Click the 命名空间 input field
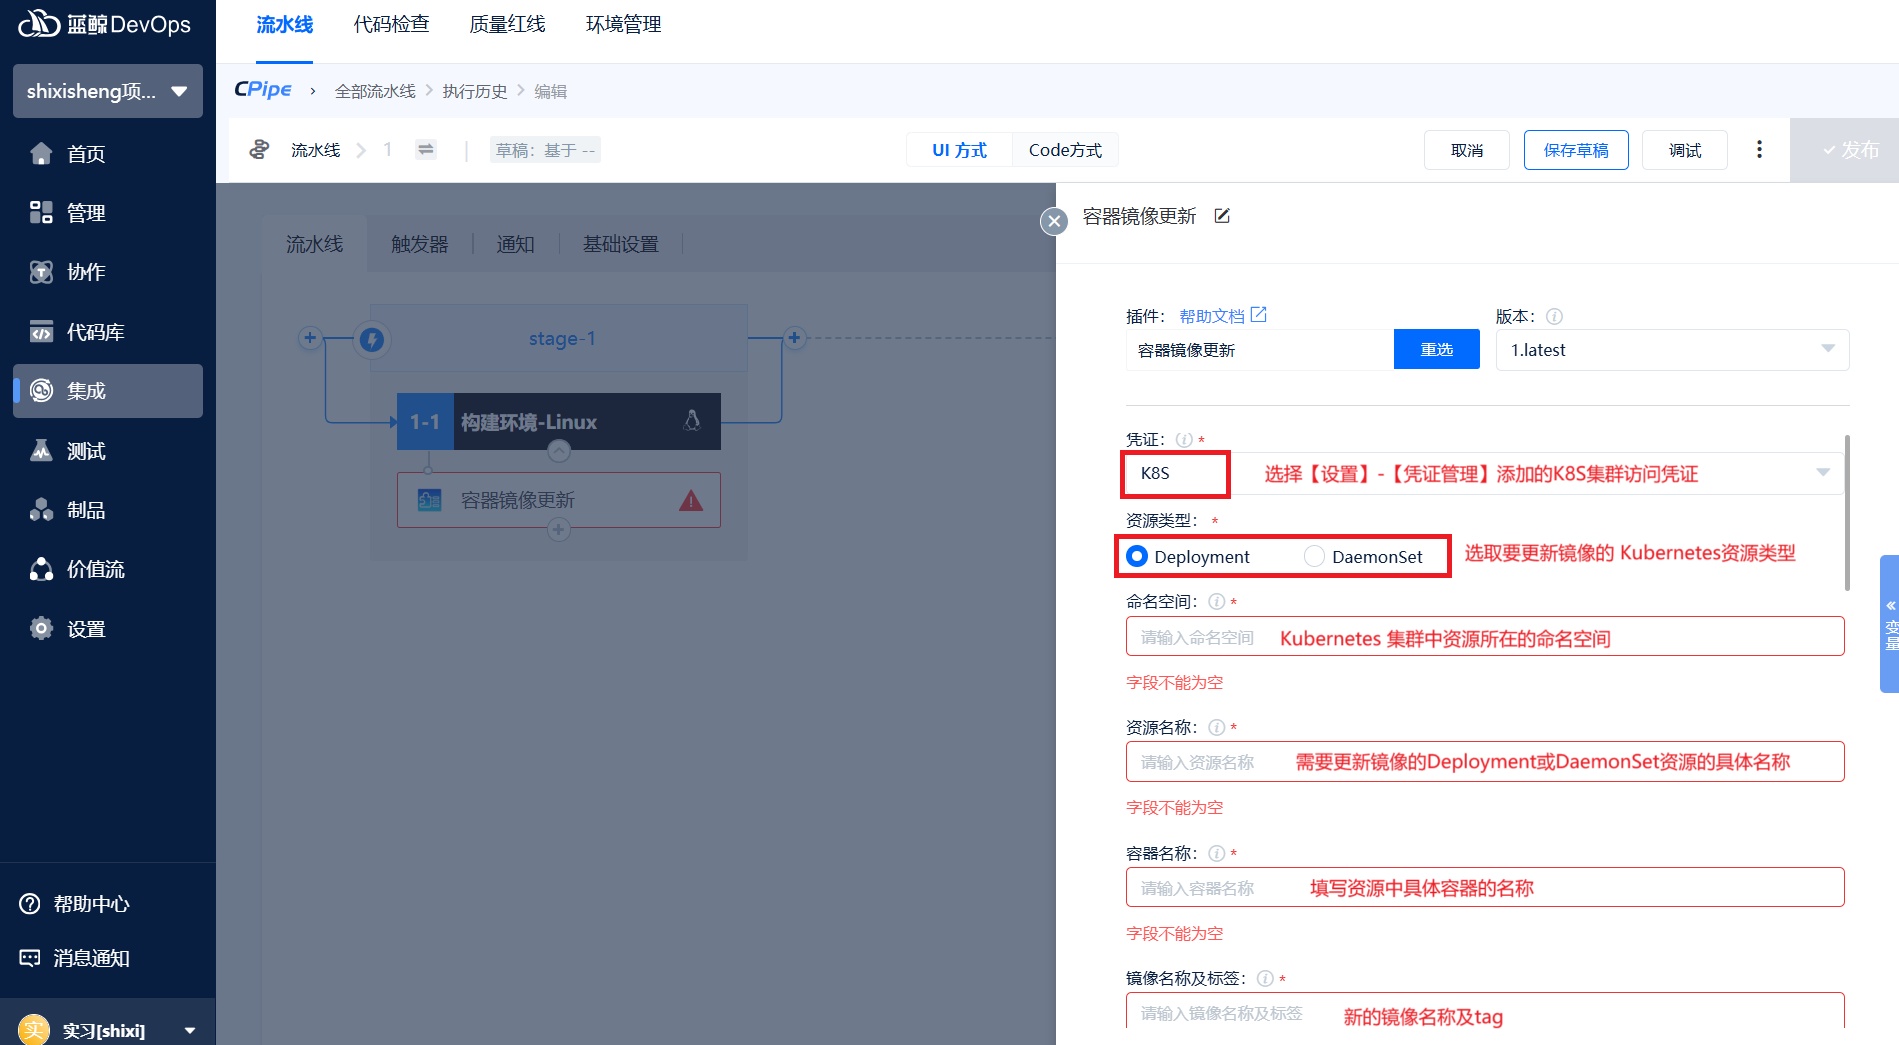 tap(1484, 637)
